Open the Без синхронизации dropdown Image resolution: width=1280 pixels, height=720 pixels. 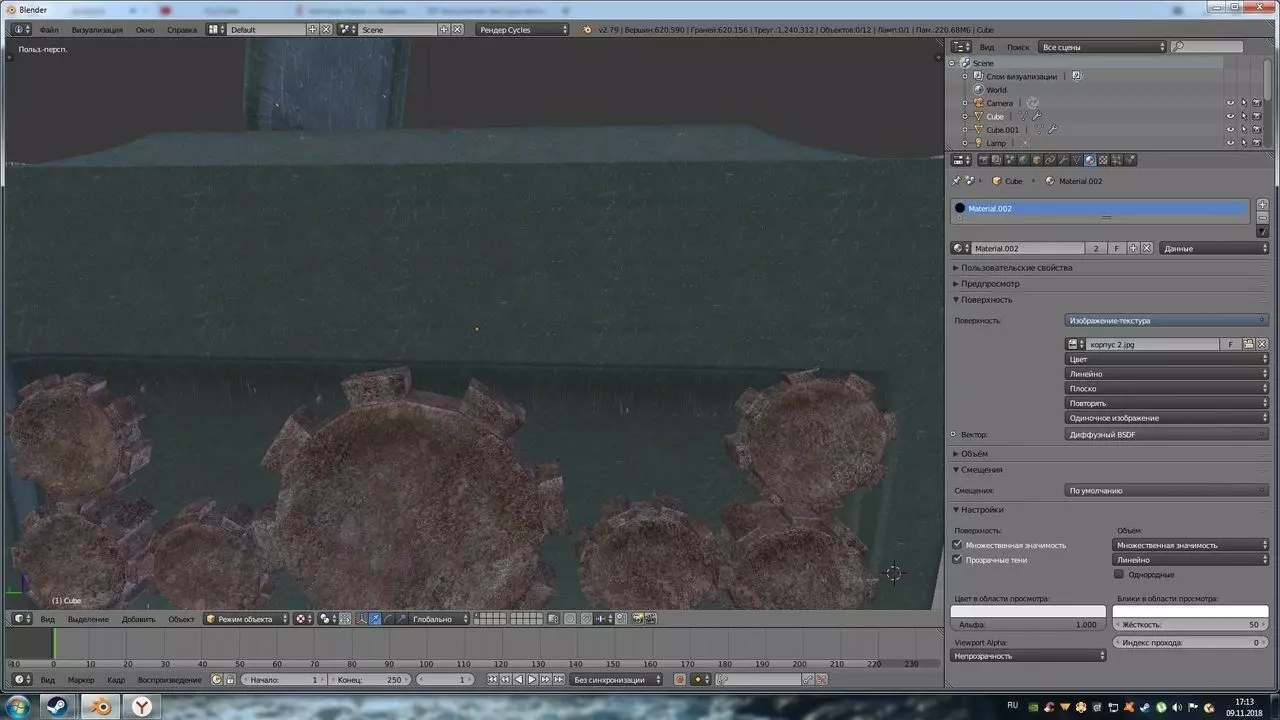616,680
